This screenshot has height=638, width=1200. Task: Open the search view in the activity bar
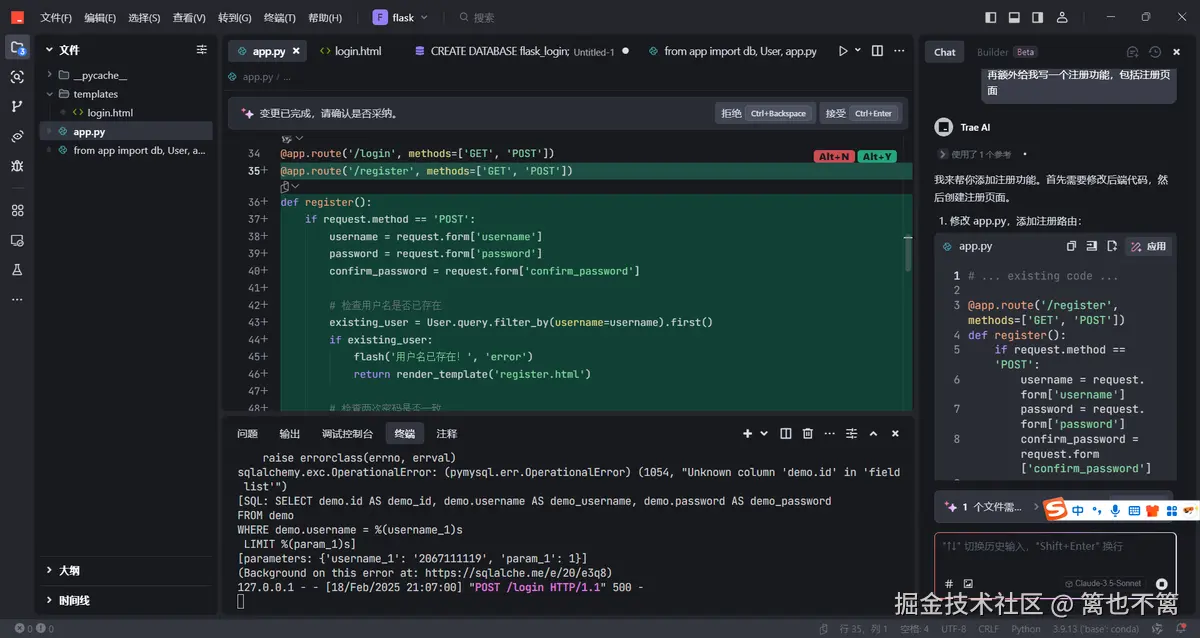point(17,77)
